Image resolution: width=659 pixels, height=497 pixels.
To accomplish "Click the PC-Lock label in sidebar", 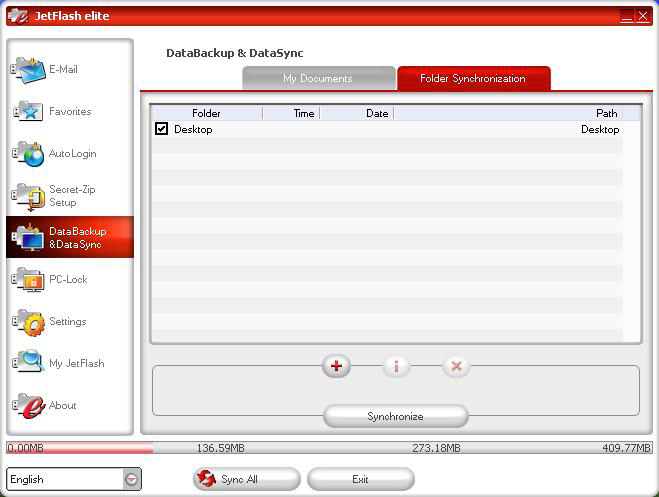I will pos(69,279).
